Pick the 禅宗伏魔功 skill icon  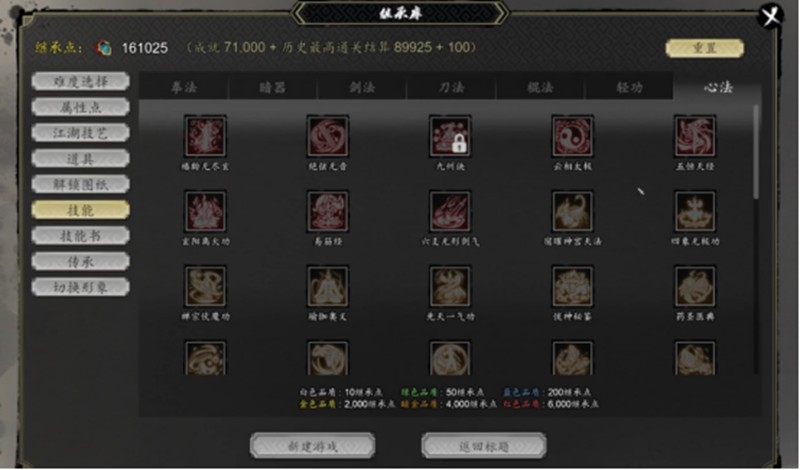pos(205,286)
